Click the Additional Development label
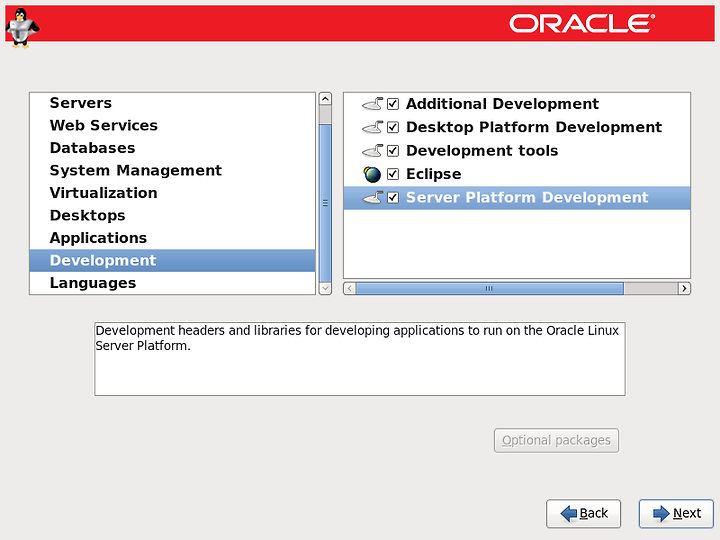This screenshot has height=540, width=720. point(502,104)
